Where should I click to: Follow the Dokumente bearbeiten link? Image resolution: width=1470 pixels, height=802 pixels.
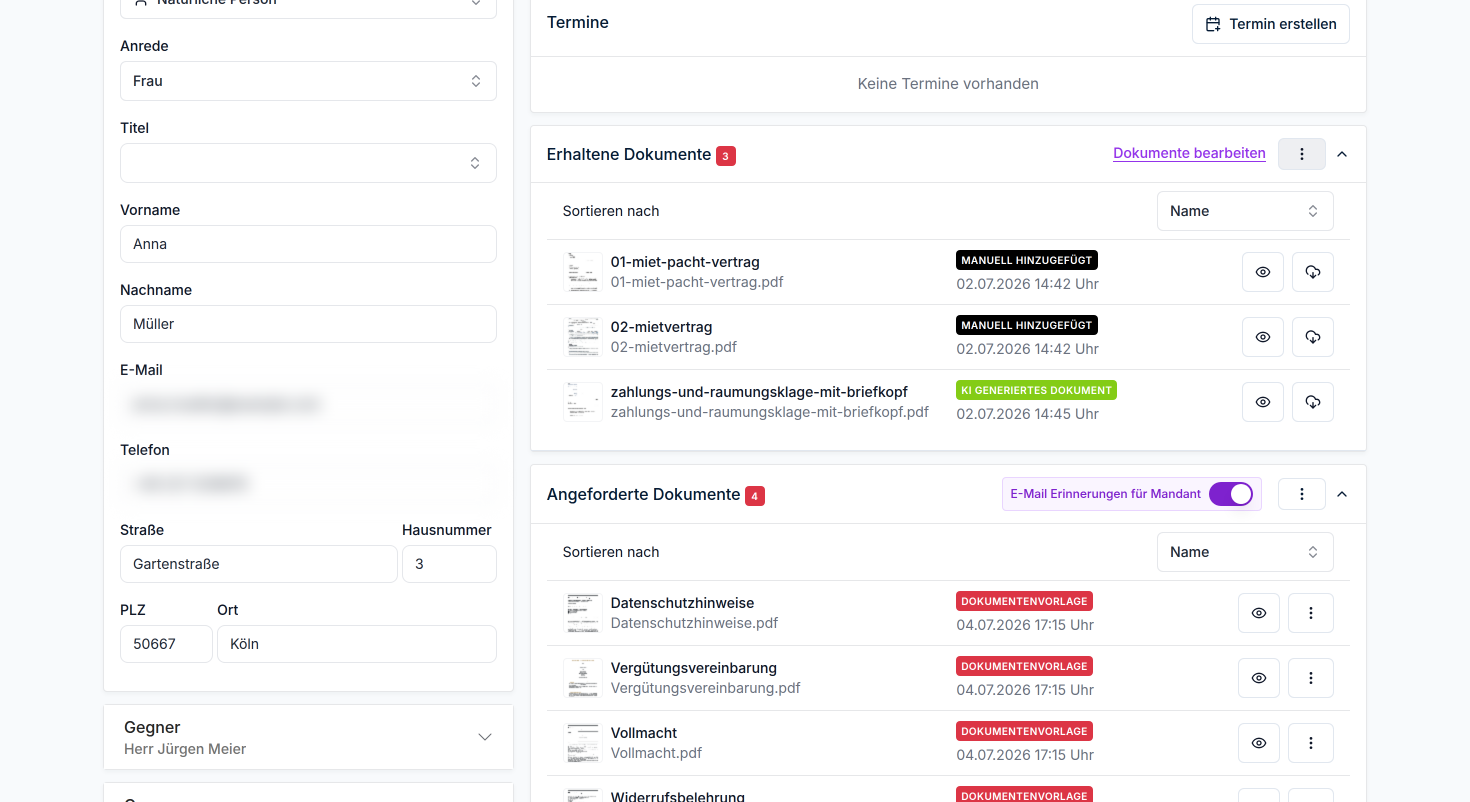tap(1189, 153)
